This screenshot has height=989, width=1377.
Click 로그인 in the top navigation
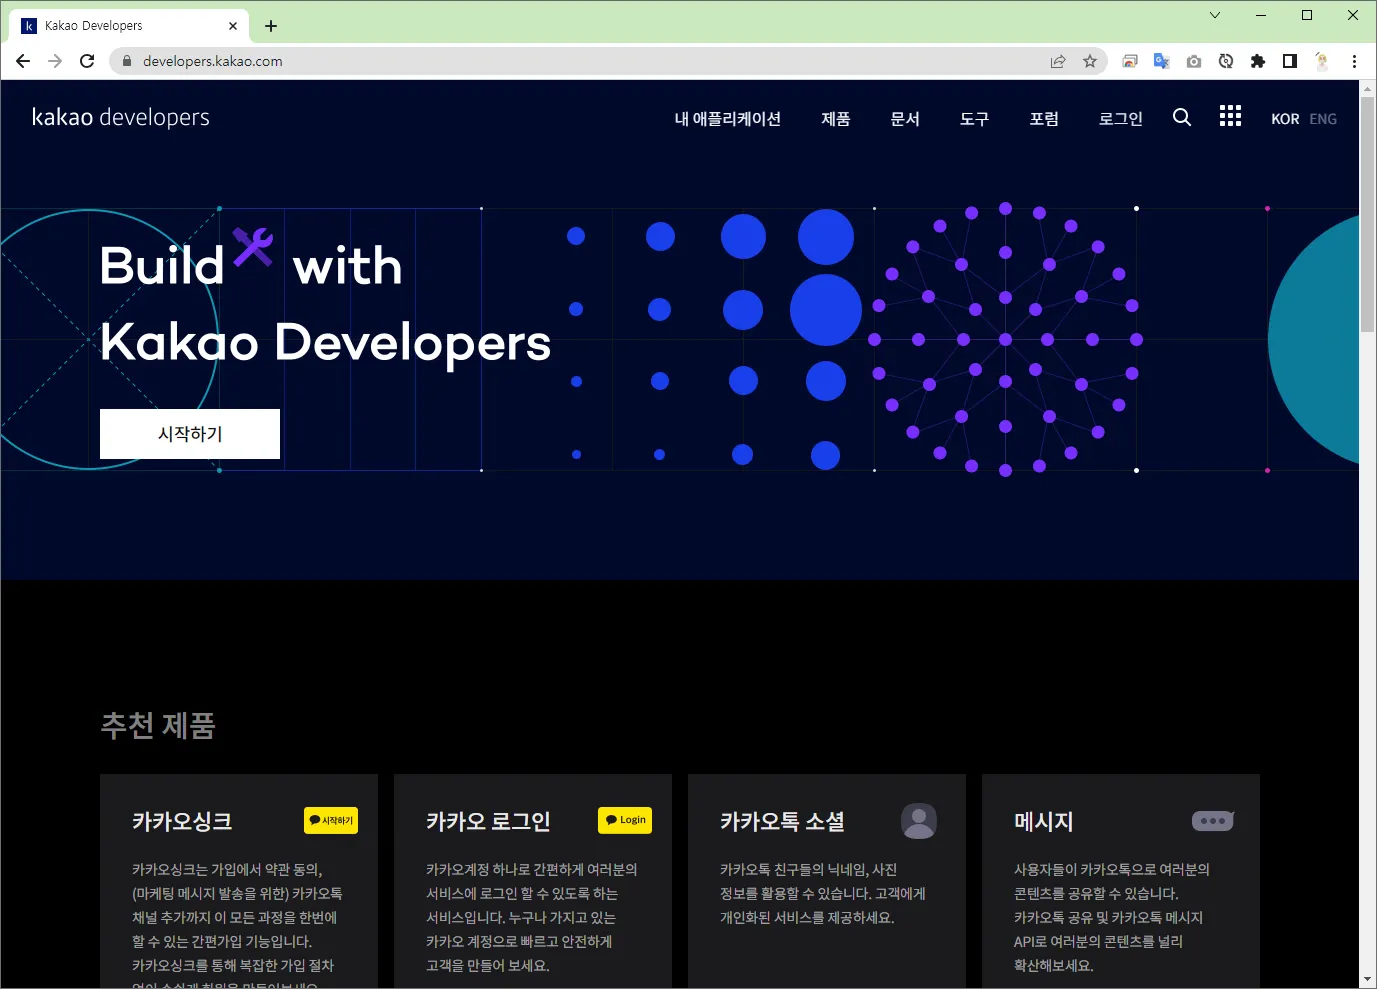[1121, 119]
